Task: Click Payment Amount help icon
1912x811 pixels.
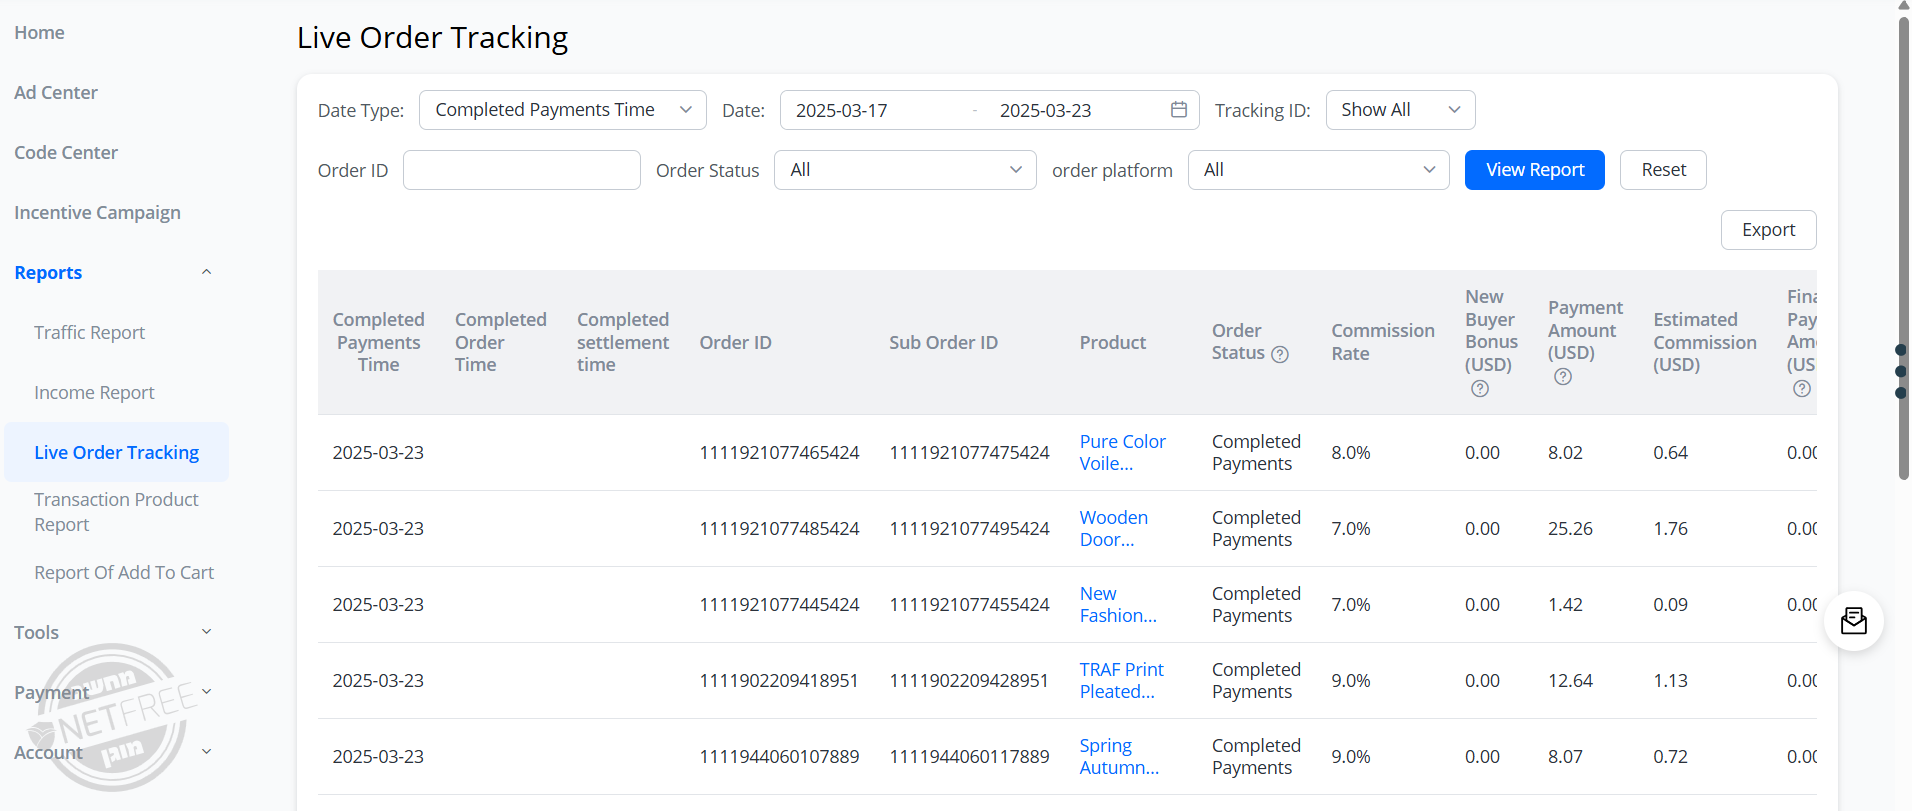Action: 1563,377
